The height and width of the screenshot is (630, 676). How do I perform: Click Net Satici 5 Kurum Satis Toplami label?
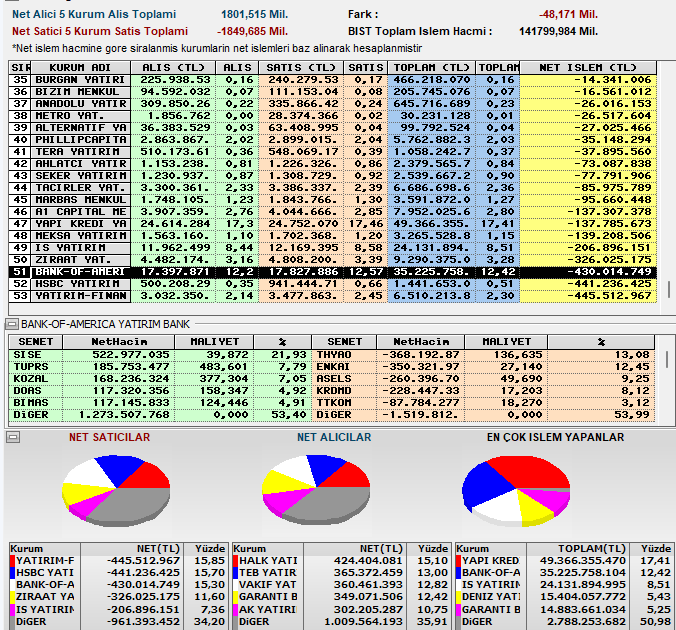[100, 31]
